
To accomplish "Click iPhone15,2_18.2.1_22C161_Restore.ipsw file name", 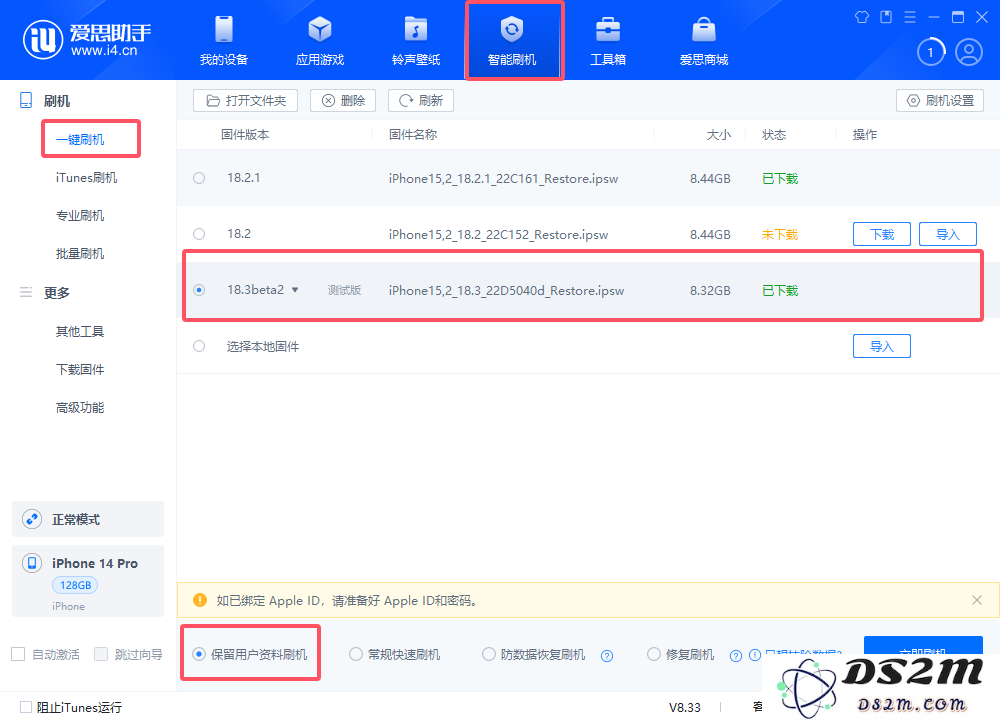I will point(503,179).
